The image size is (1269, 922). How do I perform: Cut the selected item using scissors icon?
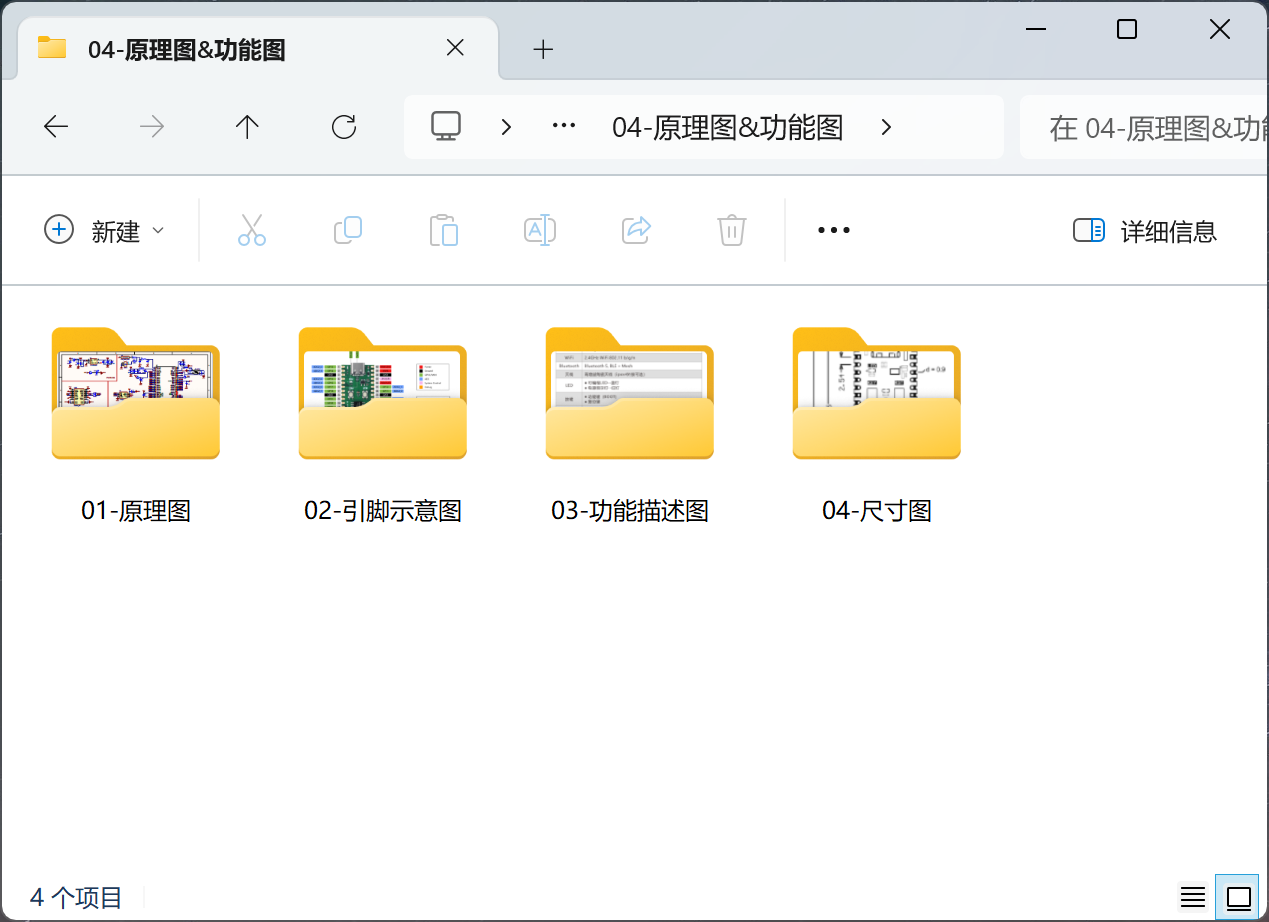coord(252,230)
